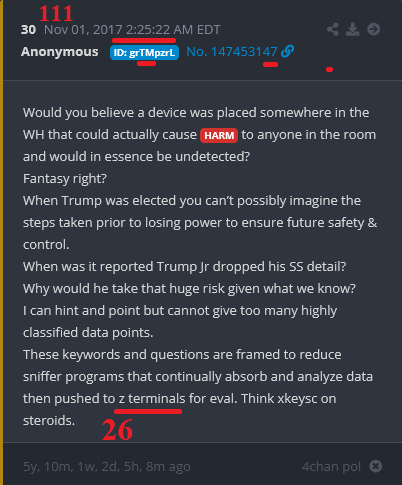Select the blue ID: grTMpzrL badge
Screen dimensions: 402x485
144,52
